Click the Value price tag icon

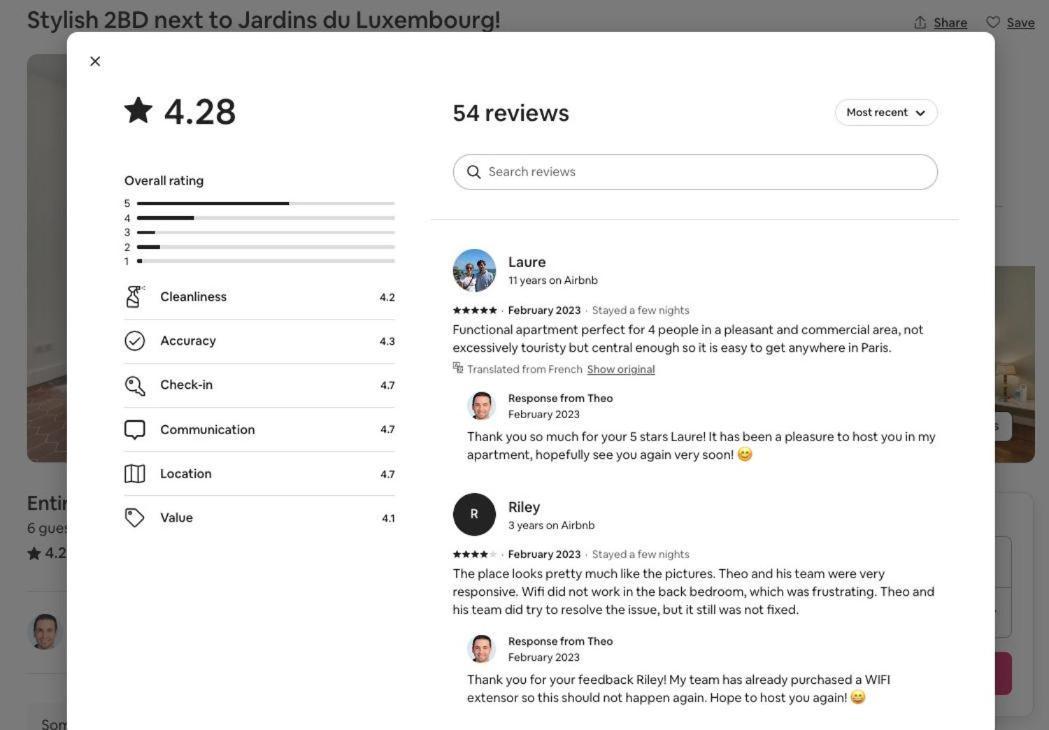point(134,518)
